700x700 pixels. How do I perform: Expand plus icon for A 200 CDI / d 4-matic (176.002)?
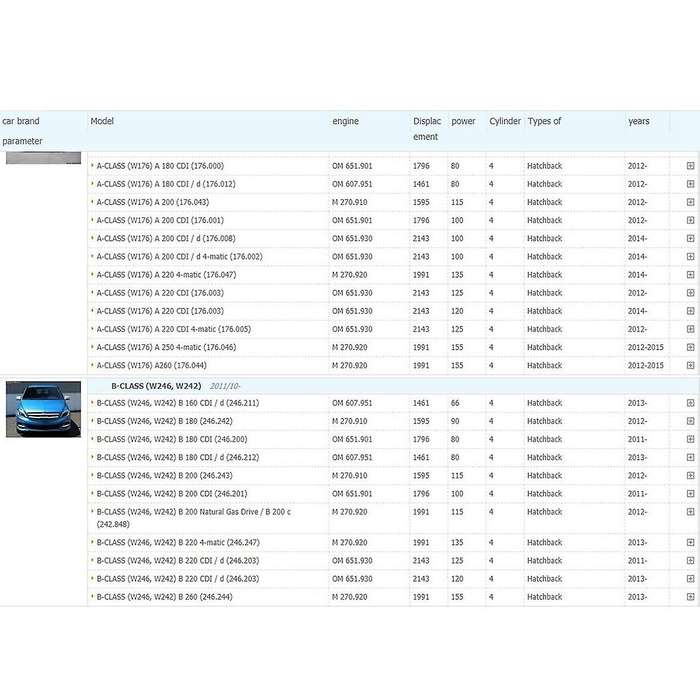coord(690,257)
